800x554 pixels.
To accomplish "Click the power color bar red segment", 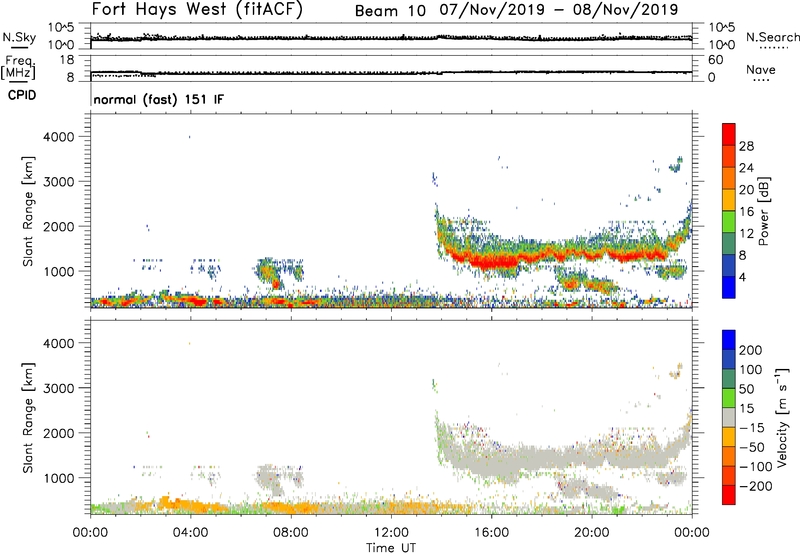I will tap(729, 134).
